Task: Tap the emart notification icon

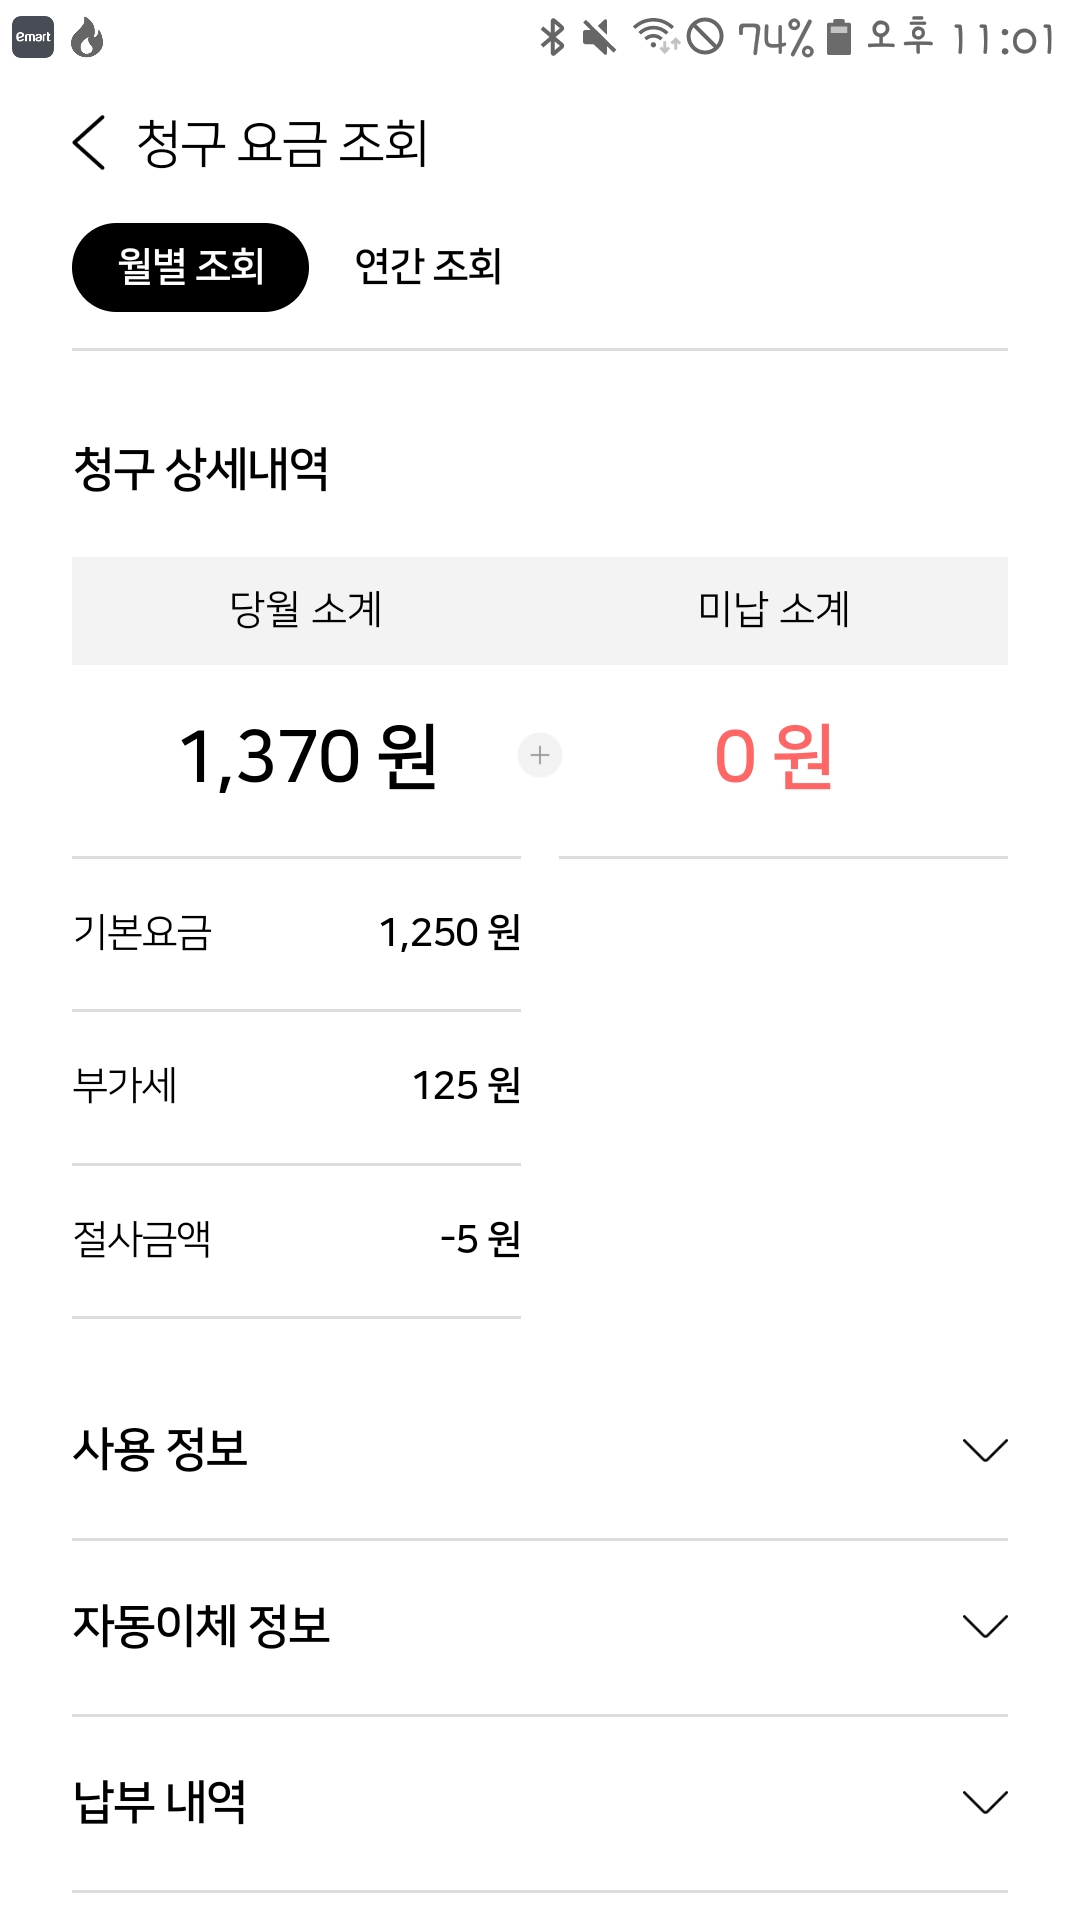Action: [33, 38]
